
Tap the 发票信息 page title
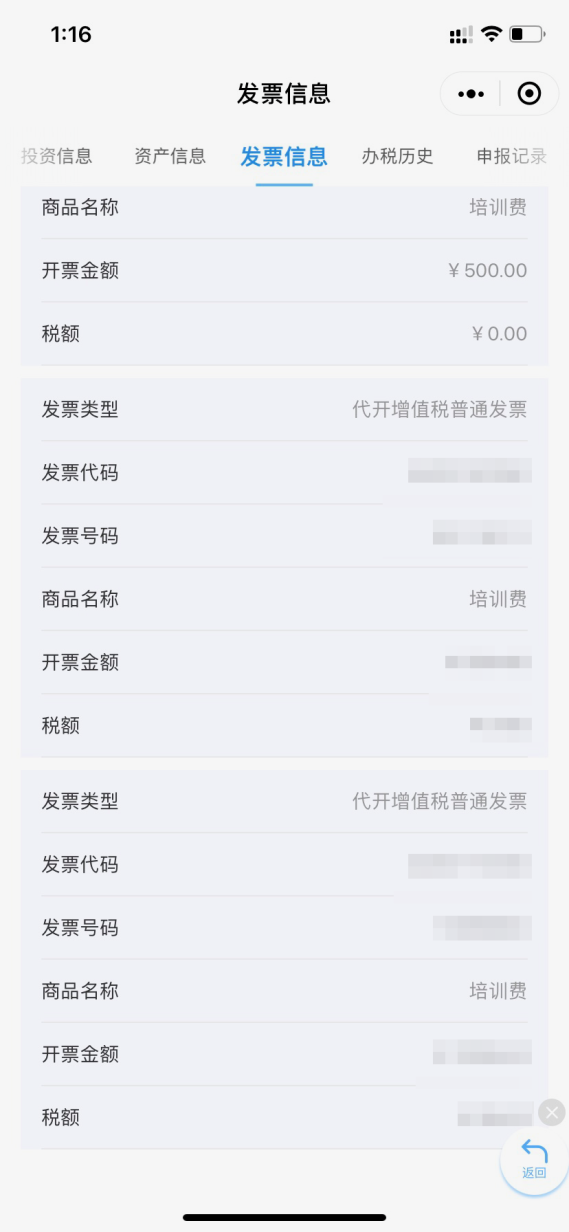tap(284, 94)
